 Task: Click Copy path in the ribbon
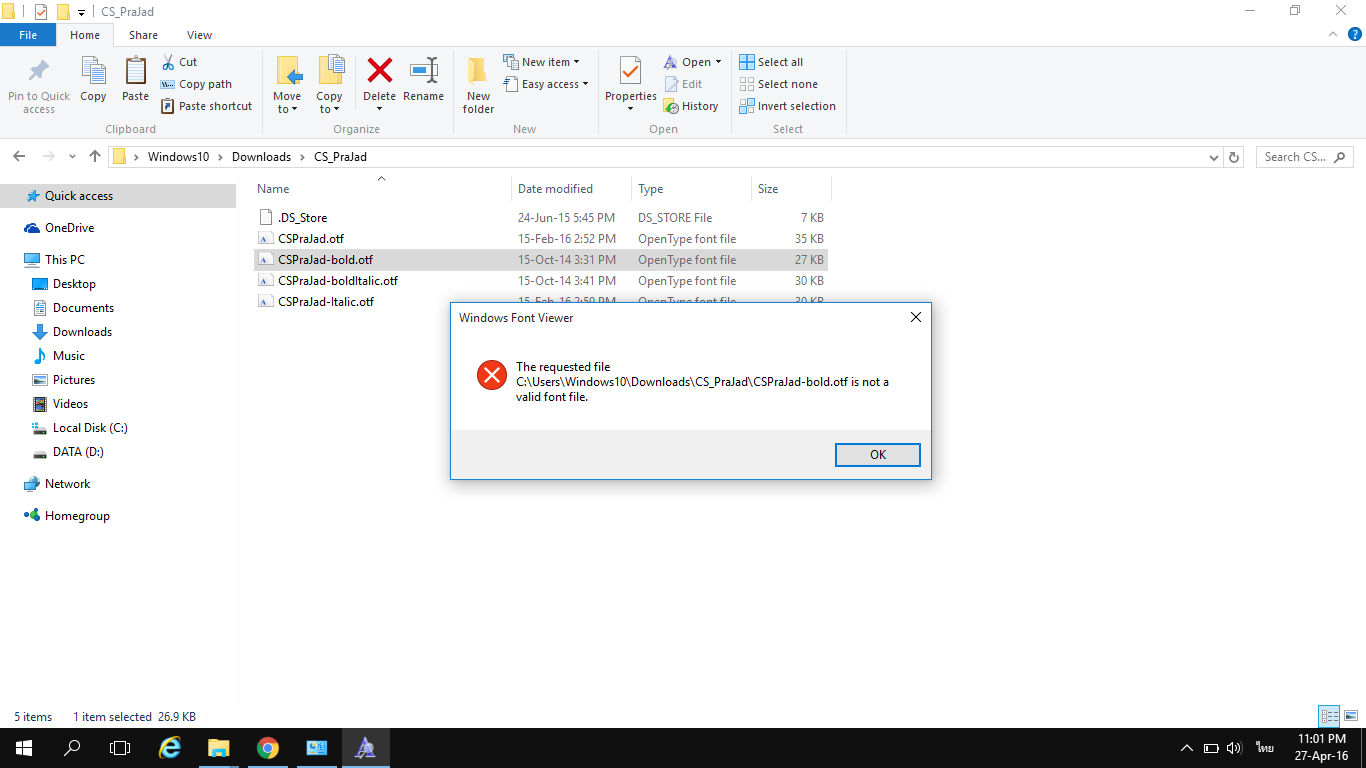click(x=196, y=84)
